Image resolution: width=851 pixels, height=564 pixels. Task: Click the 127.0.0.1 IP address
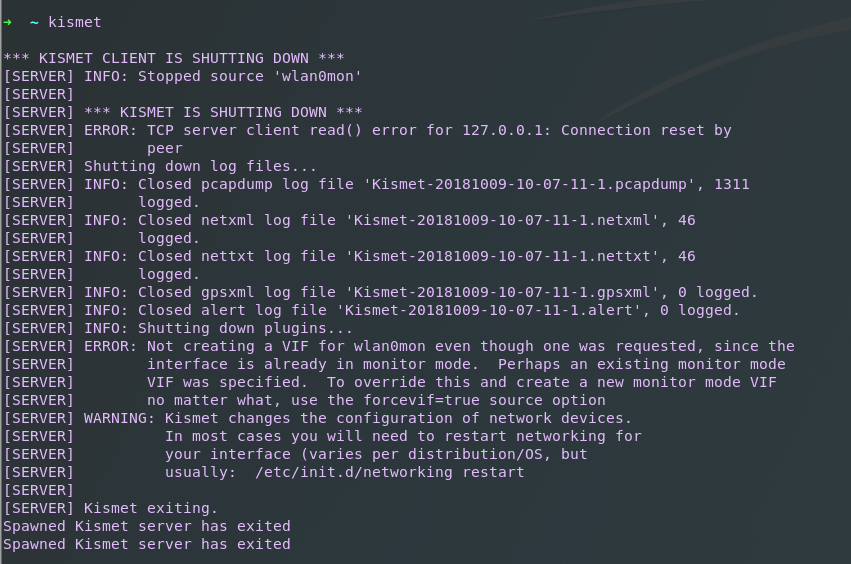pyautogui.click(x=503, y=130)
